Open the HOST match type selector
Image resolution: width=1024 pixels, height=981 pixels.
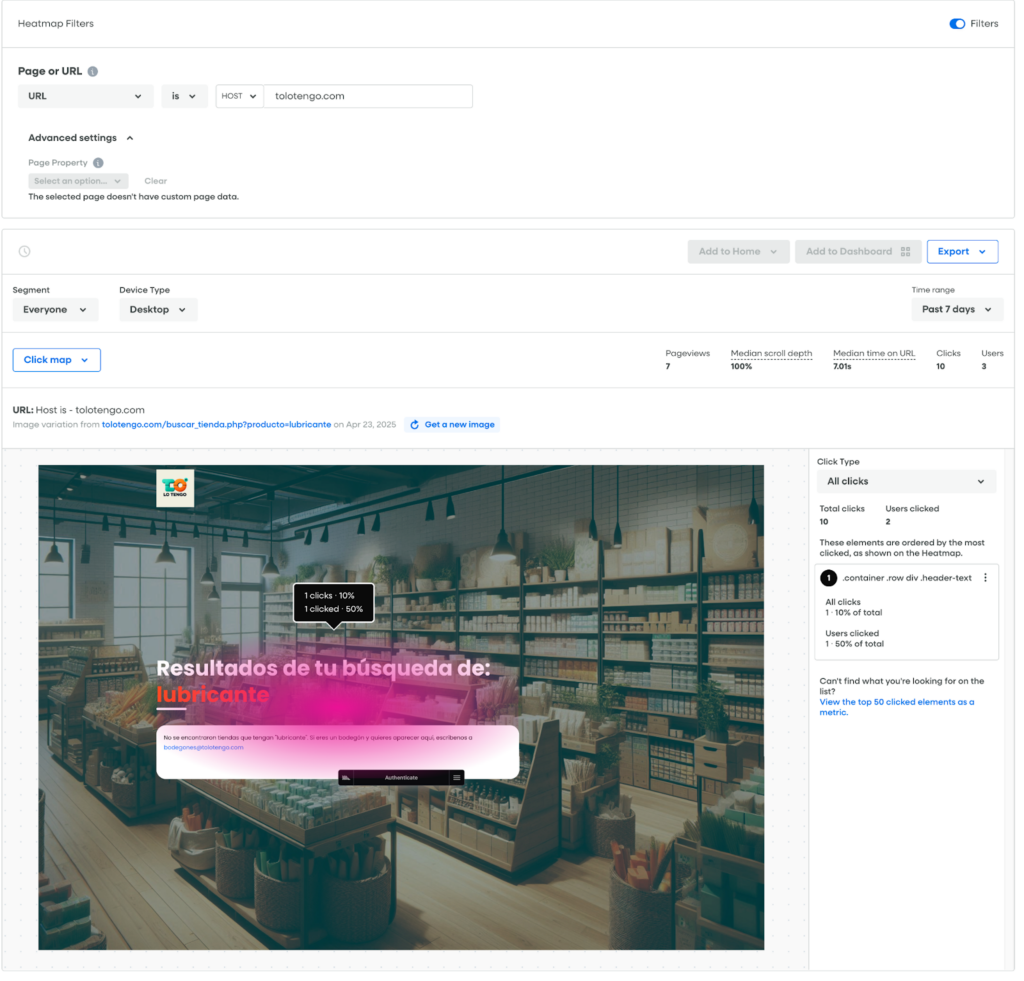pyautogui.click(x=239, y=96)
